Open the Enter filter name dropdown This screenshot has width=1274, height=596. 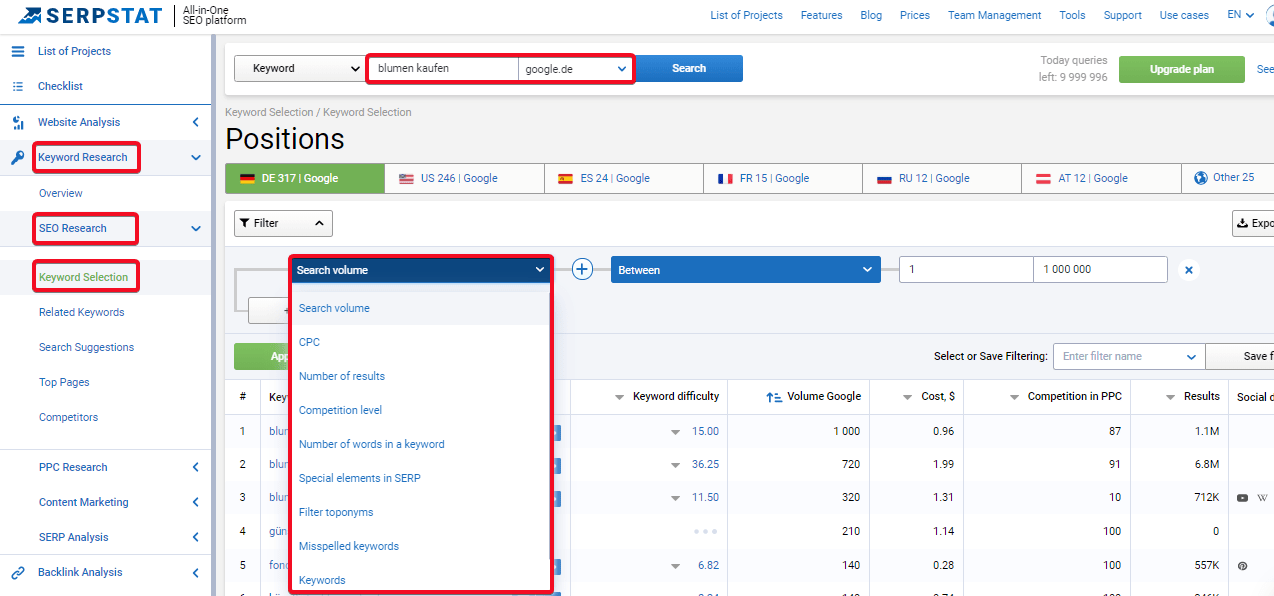(x=1129, y=356)
